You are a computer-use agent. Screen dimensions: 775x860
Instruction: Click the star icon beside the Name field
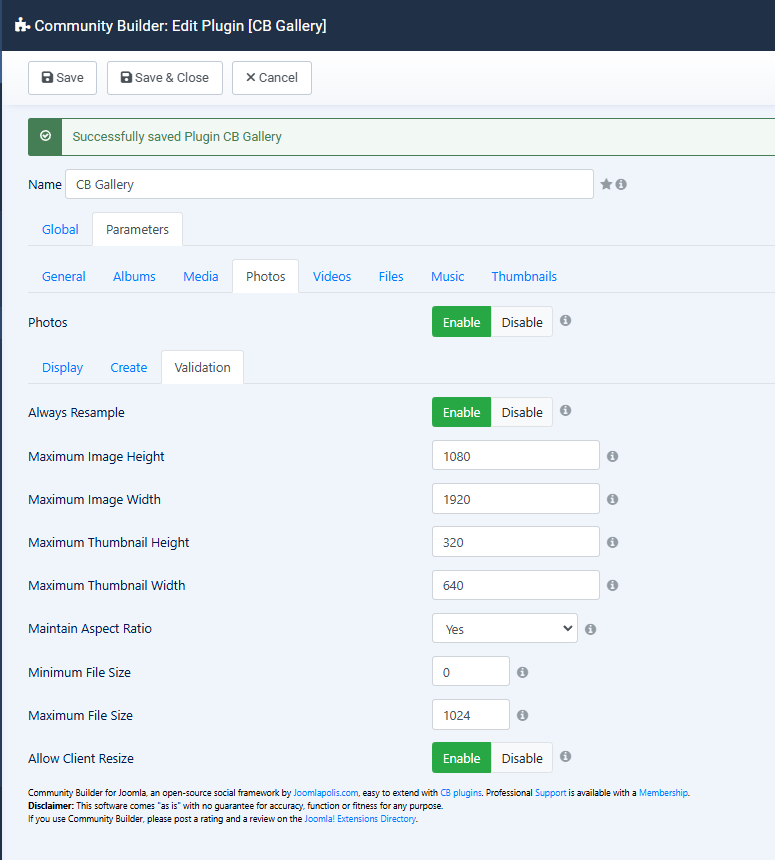click(x=606, y=184)
